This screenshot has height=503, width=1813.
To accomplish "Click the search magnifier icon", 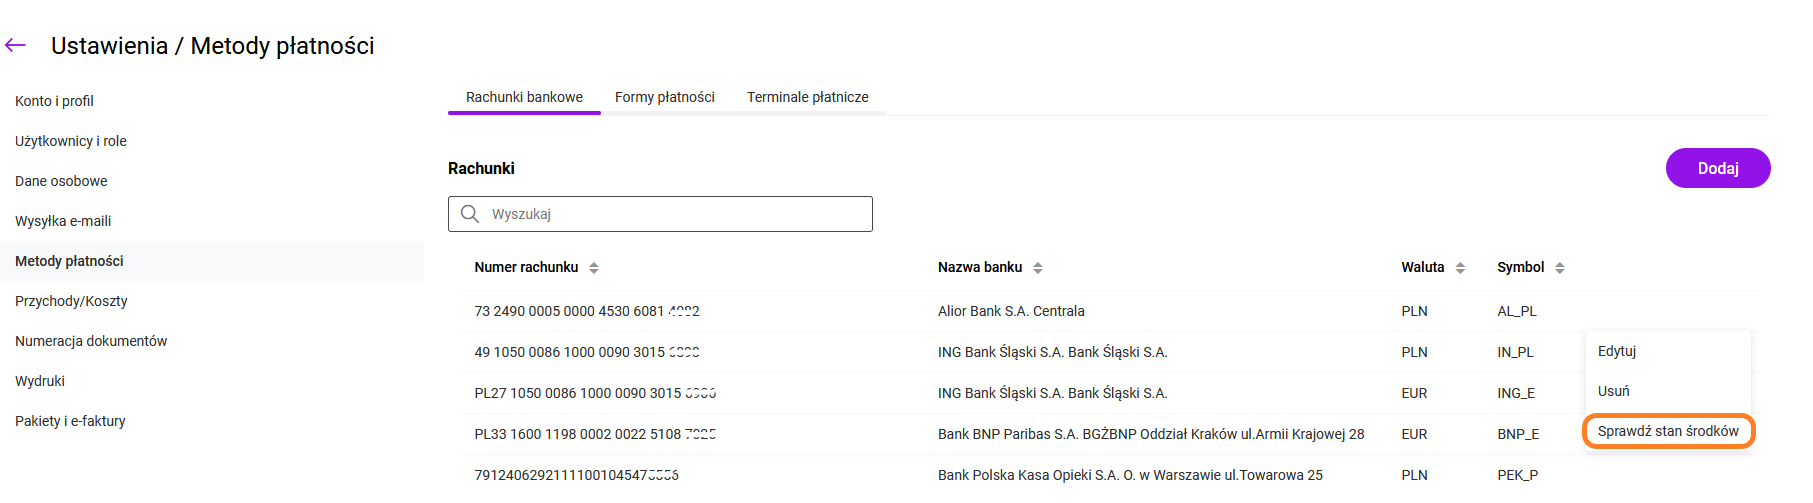I will 470,214.
